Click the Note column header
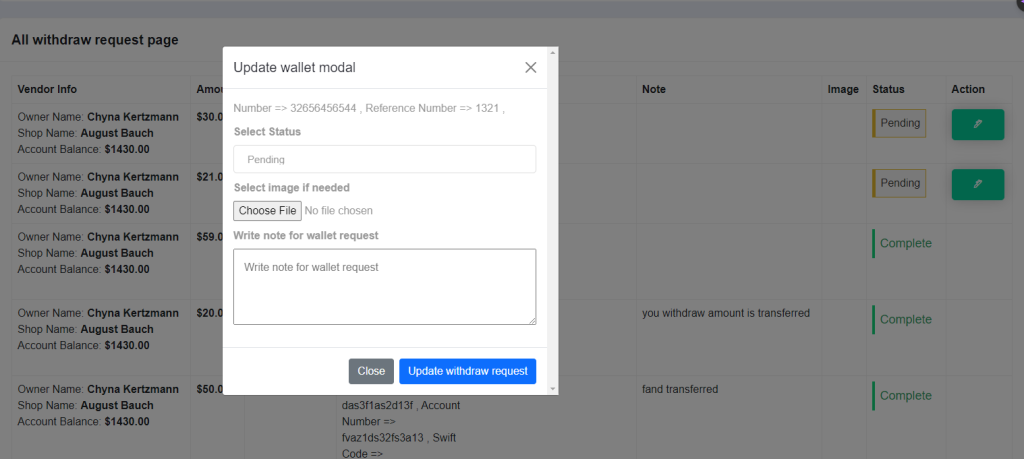The width and height of the screenshot is (1024, 459). pos(654,89)
